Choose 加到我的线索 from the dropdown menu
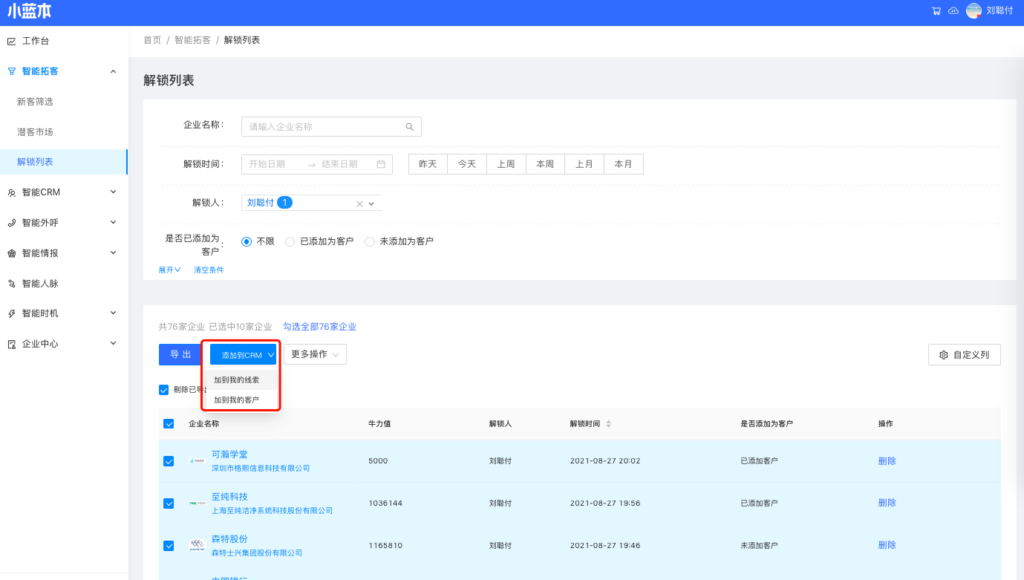Screen dimensions: 1024x580 [236, 380]
